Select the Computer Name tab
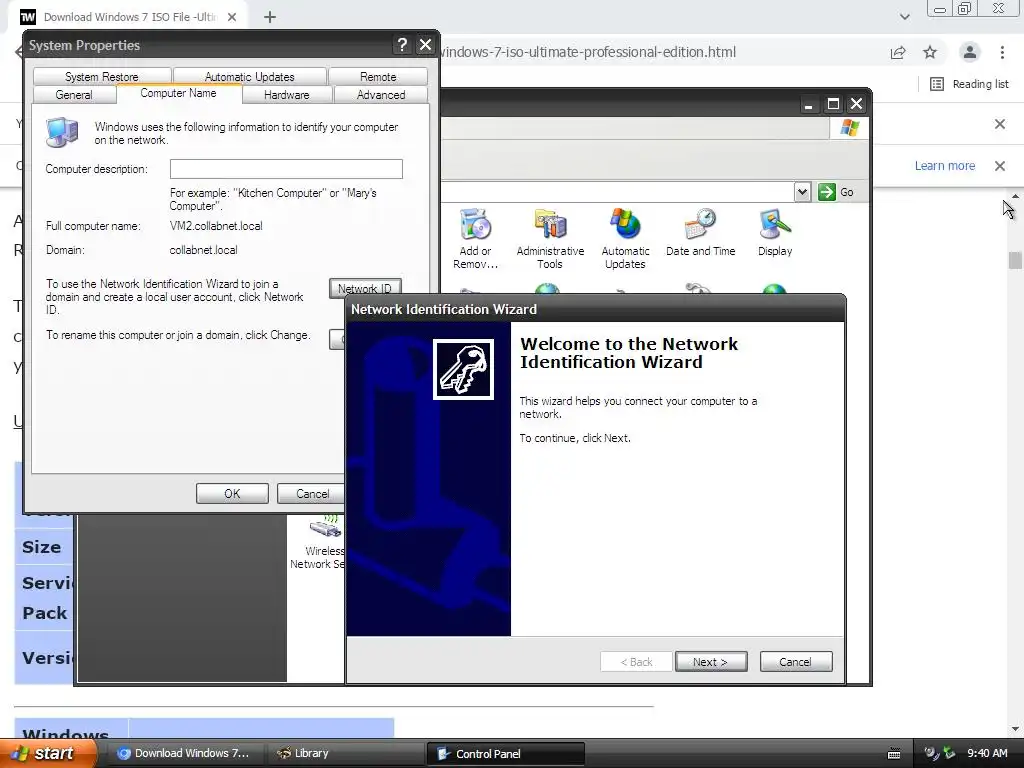The height and width of the screenshot is (768, 1024). click(x=178, y=93)
